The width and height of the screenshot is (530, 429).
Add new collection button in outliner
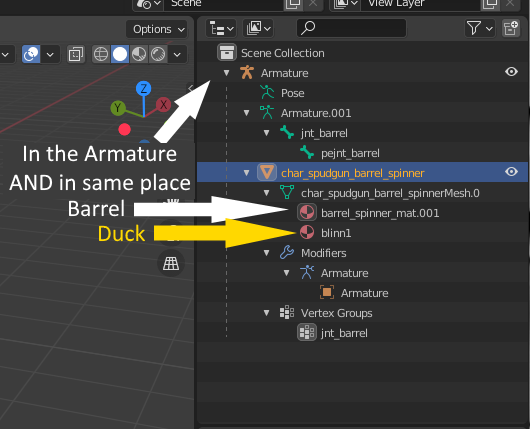tap(510, 28)
